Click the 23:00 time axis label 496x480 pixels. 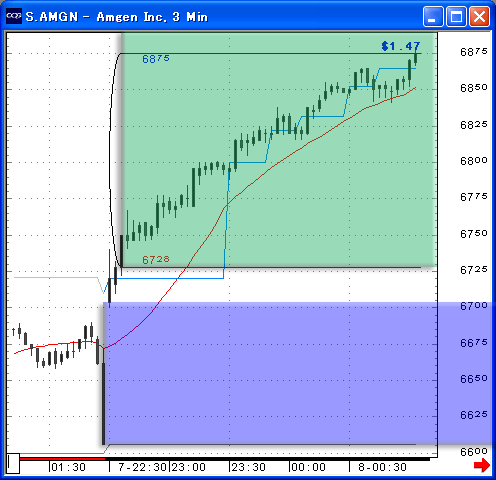188,467
